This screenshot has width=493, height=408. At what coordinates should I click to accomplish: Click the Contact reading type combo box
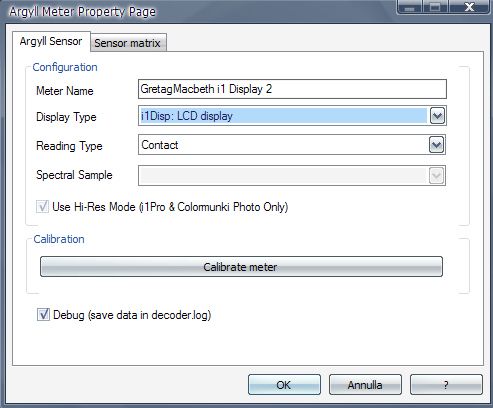[292, 145]
